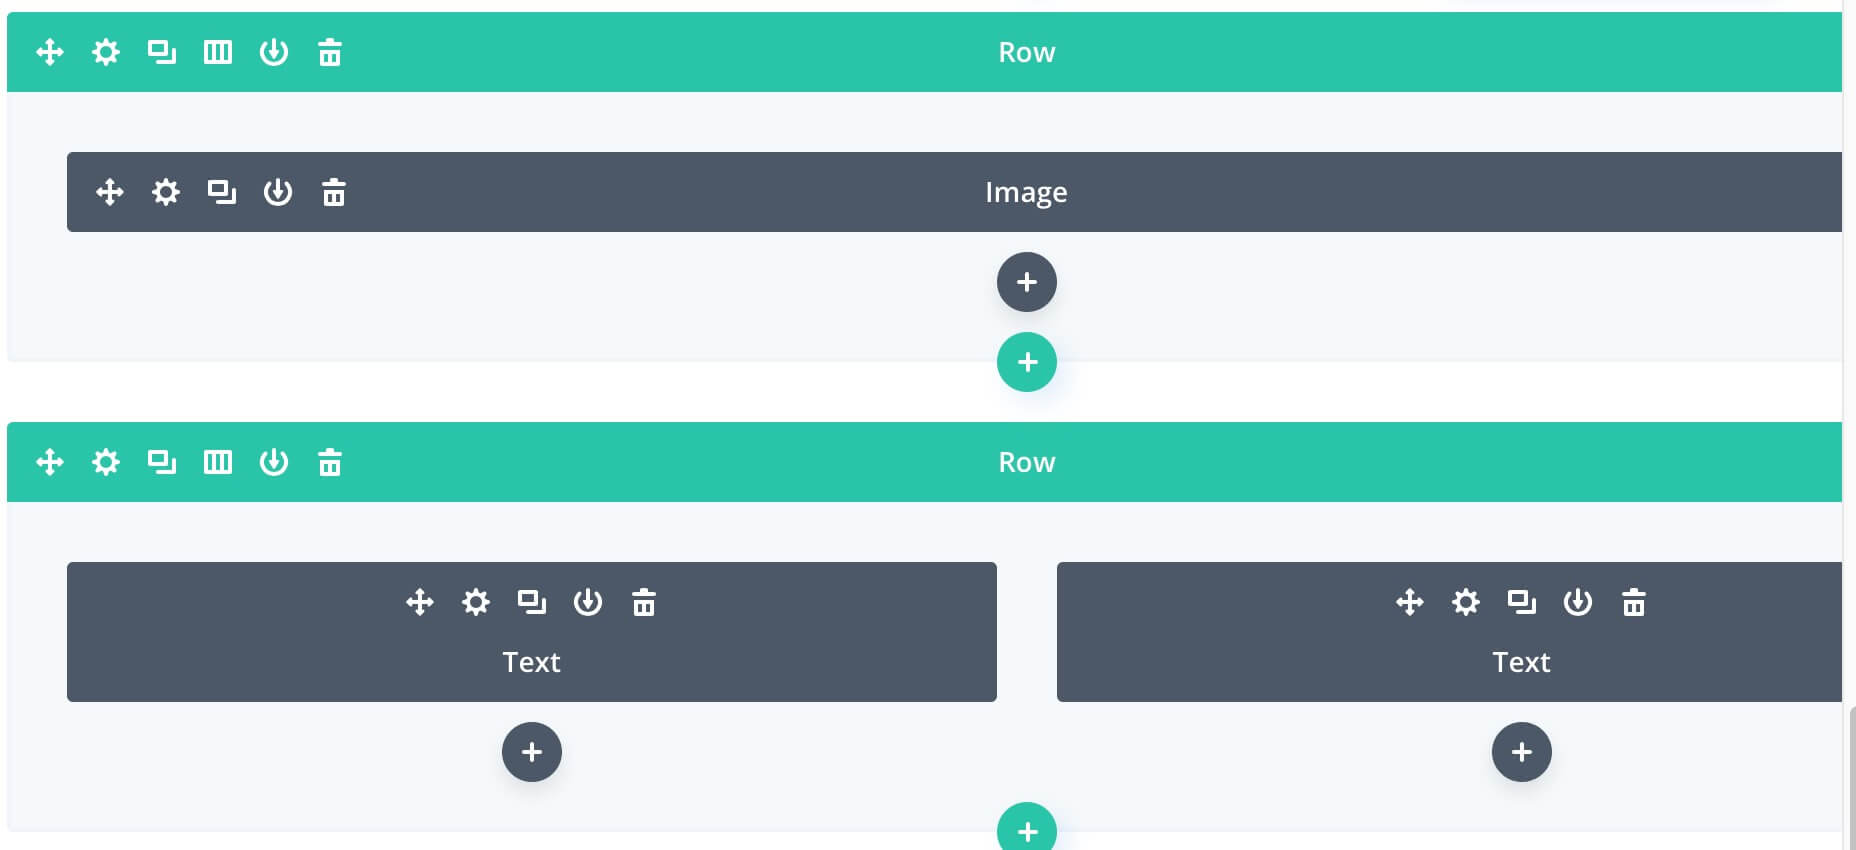This screenshot has height=850, width=1856.
Task: Open settings gear of the first Row
Action: [106, 52]
